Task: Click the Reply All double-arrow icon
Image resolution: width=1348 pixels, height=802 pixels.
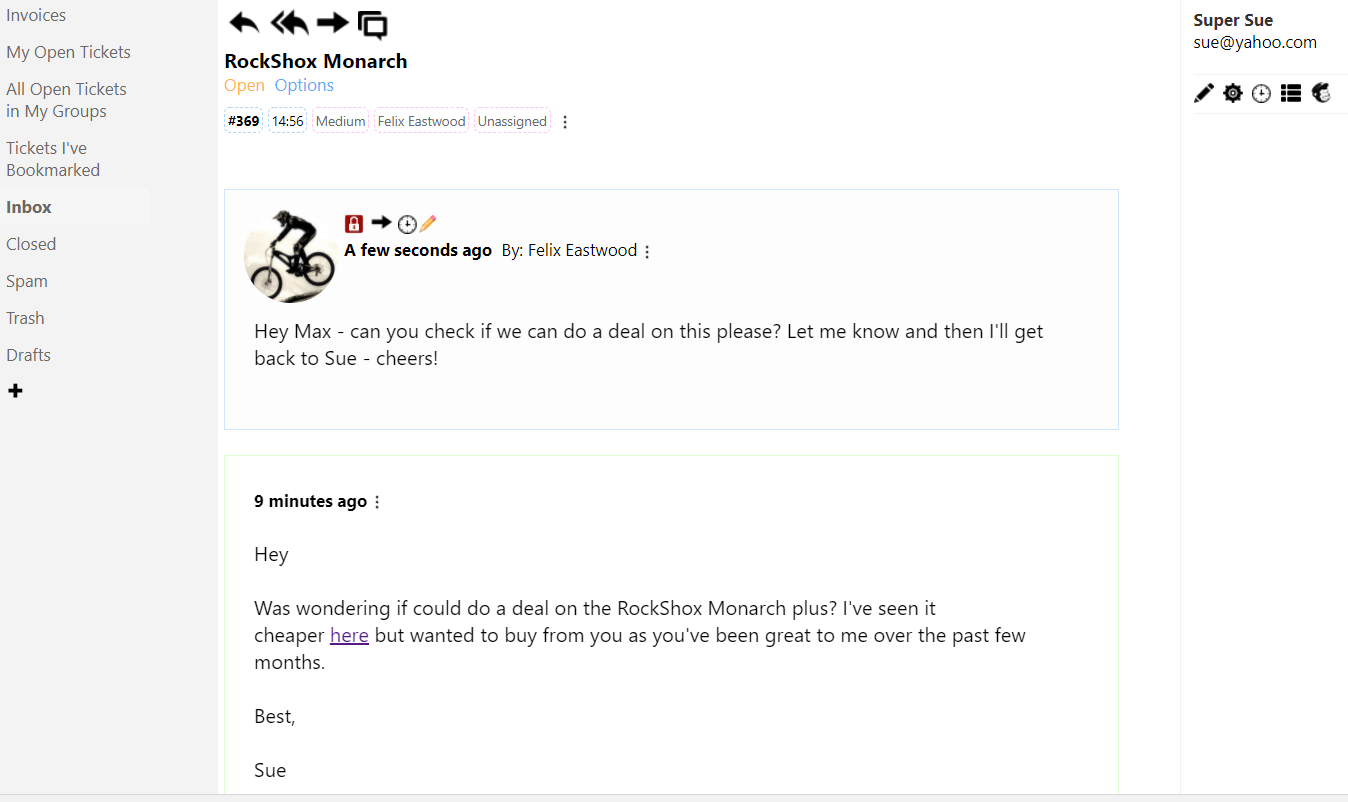Action: [x=289, y=23]
